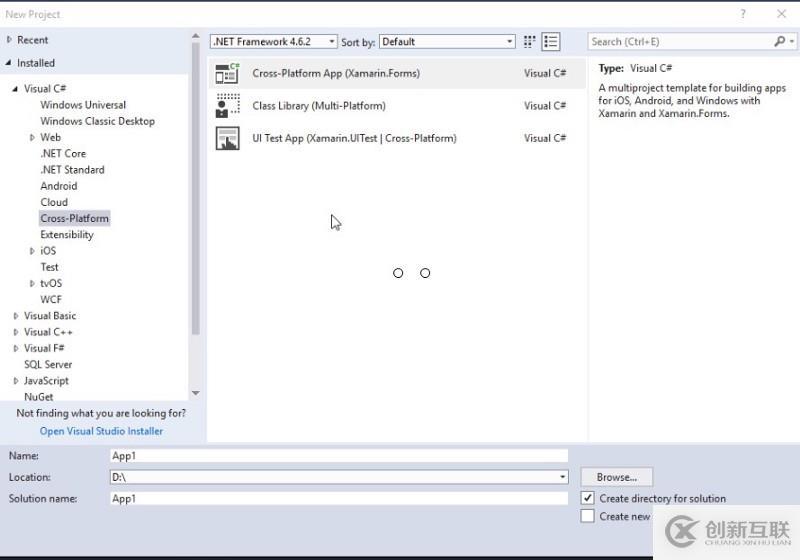Switch to small icons view
Viewport: 800px width, 560px height.
(x=530, y=41)
